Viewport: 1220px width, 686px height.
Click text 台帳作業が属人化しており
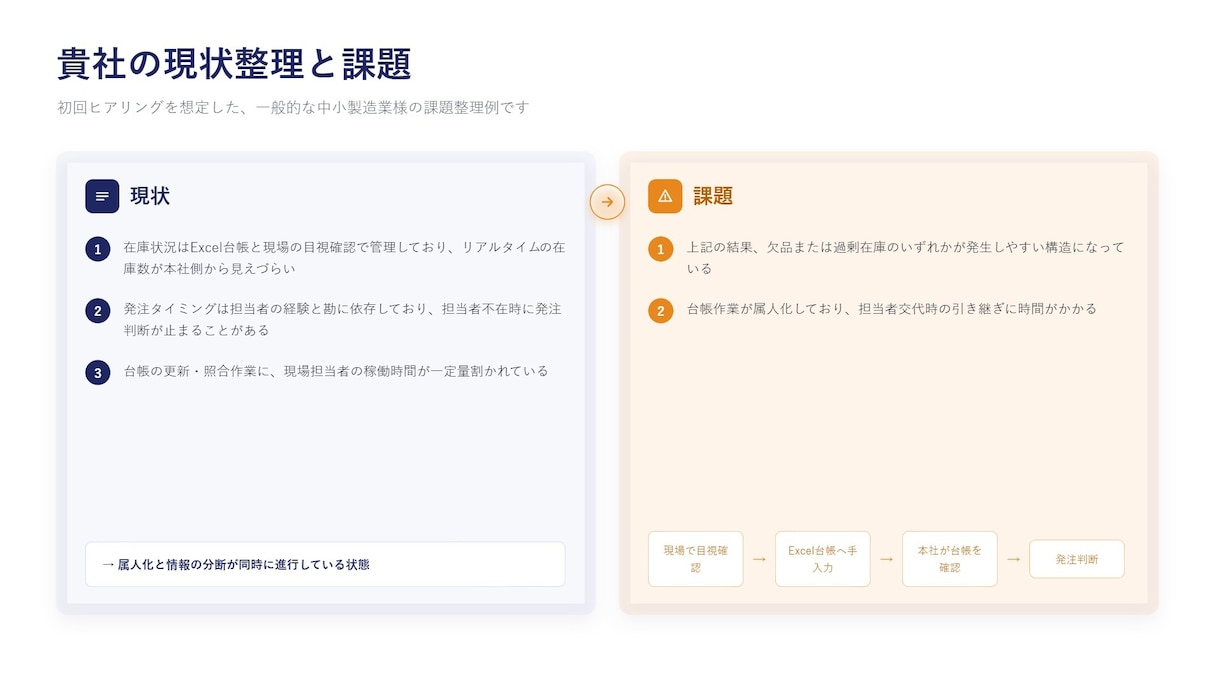892,309
